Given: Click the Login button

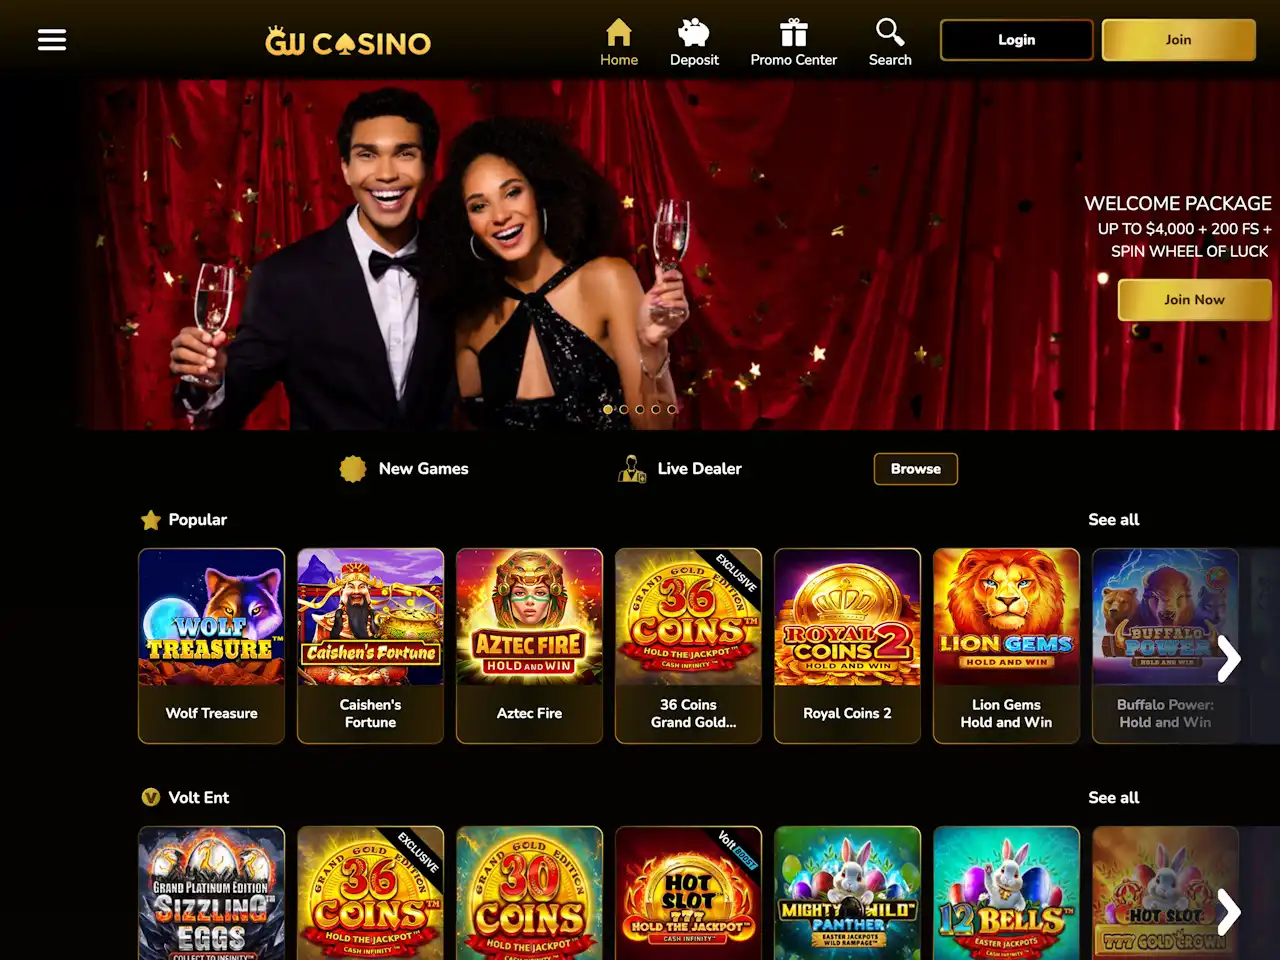Looking at the screenshot, I should [x=1017, y=40].
